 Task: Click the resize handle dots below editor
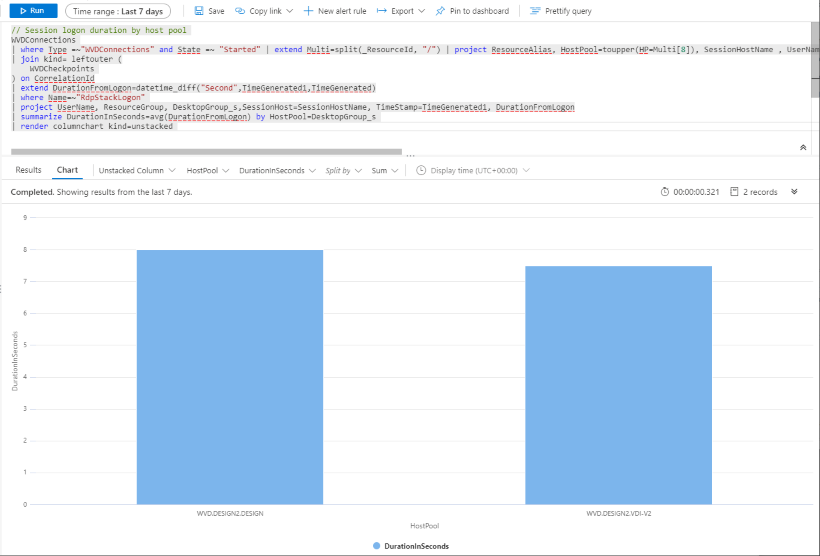tap(411, 155)
